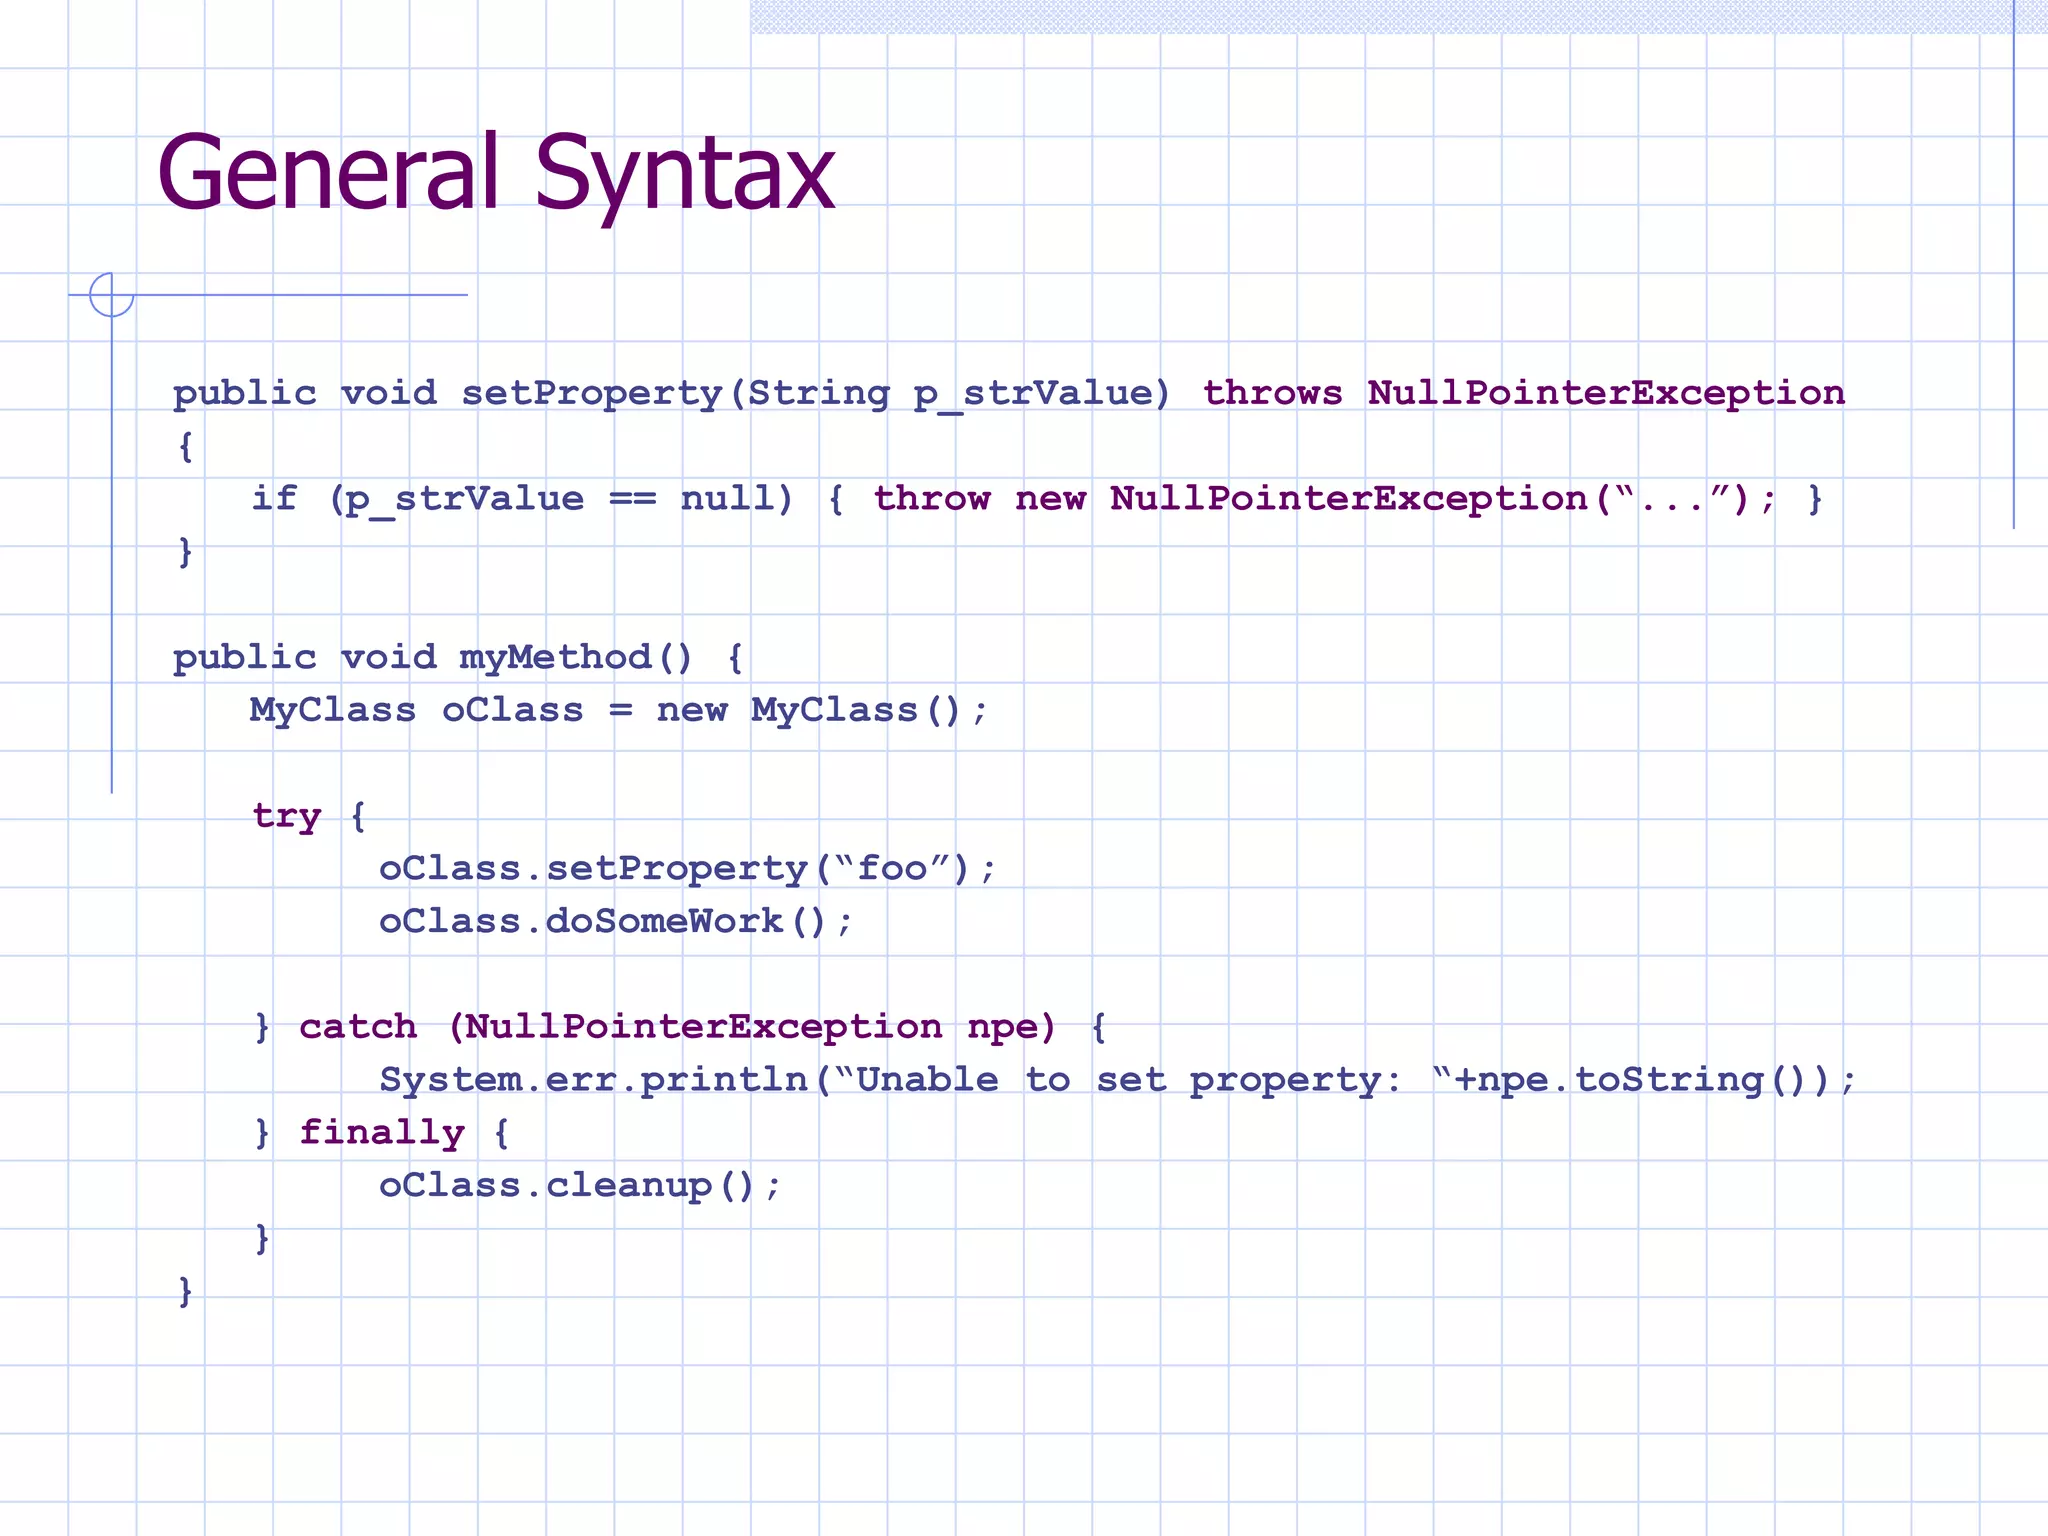This screenshot has height=1536, width=2048.
Task: Click 'oClass.setProperty(“foo”);' line
Action: click(688, 869)
